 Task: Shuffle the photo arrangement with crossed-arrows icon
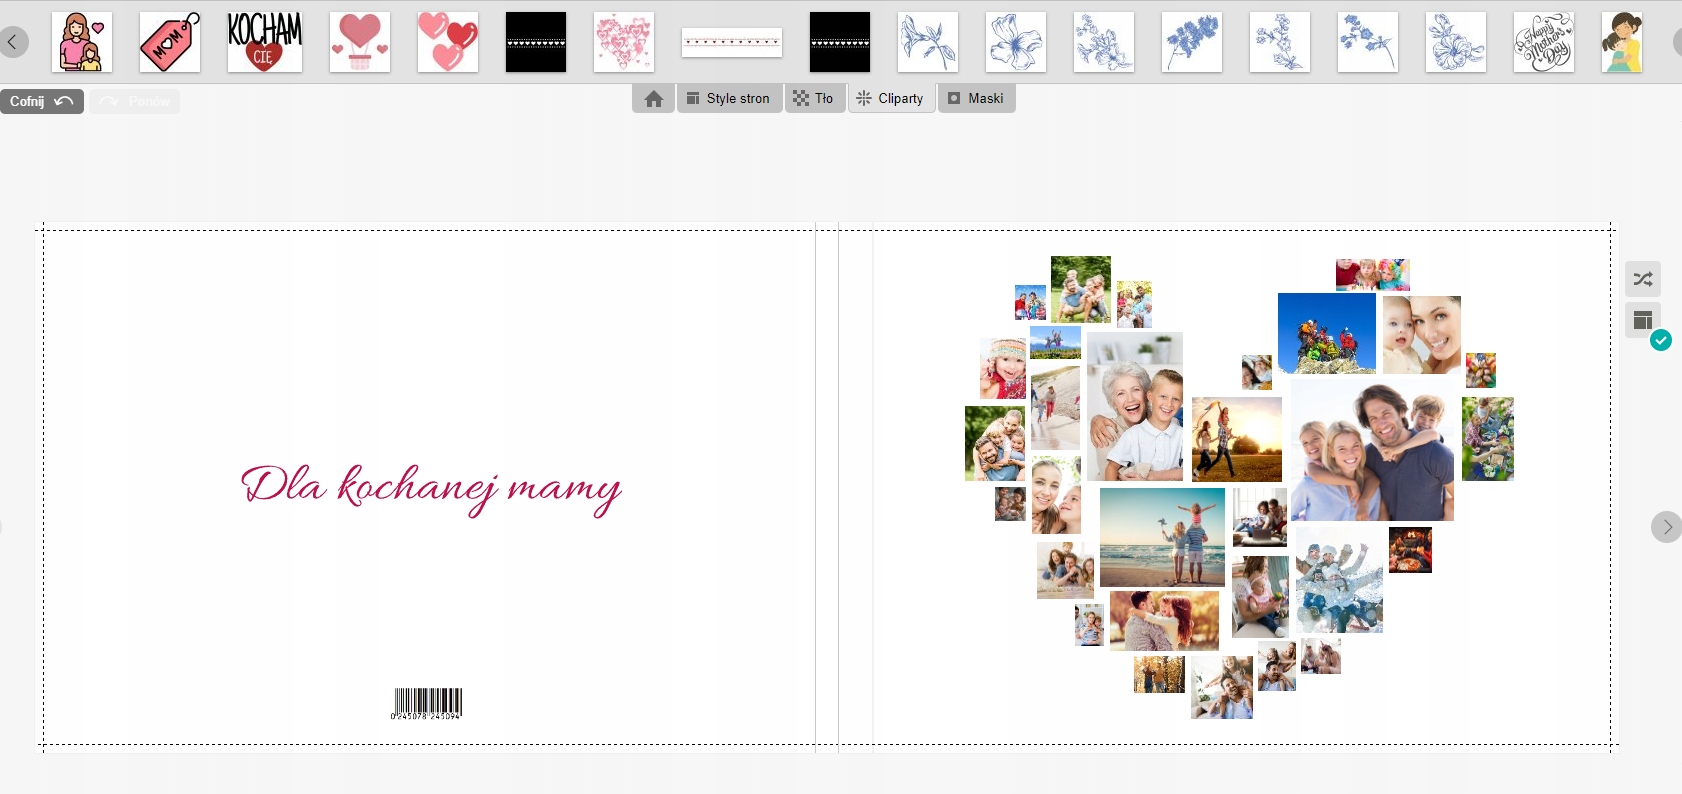pyautogui.click(x=1643, y=279)
